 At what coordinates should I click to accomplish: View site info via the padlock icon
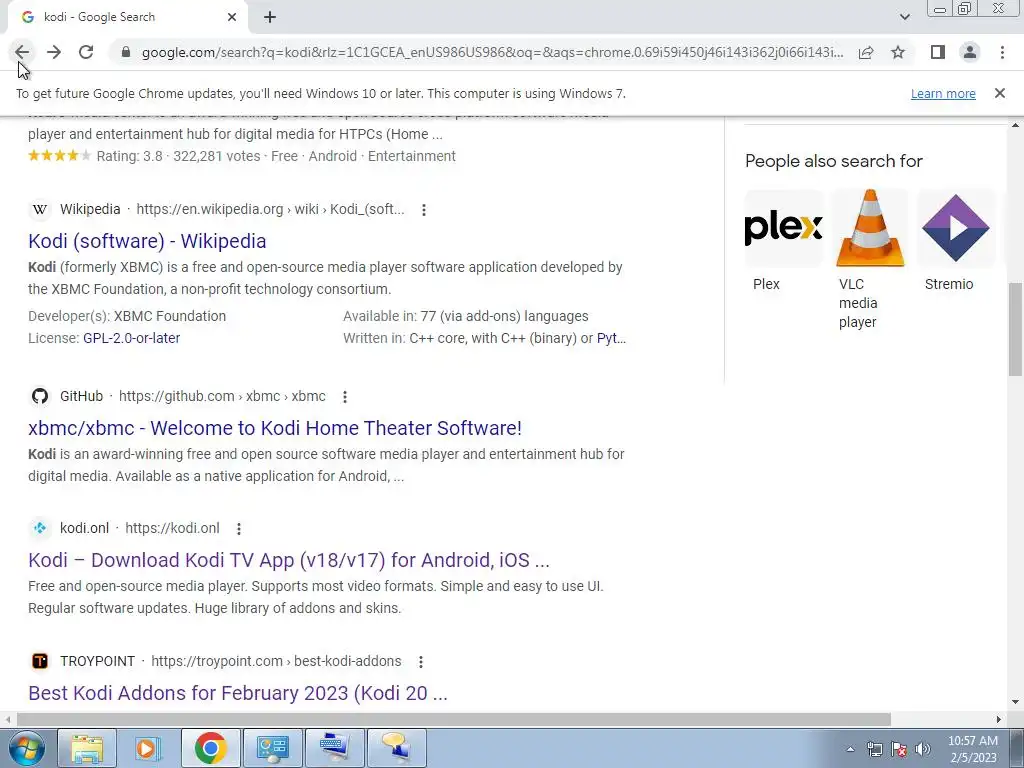[126, 52]
